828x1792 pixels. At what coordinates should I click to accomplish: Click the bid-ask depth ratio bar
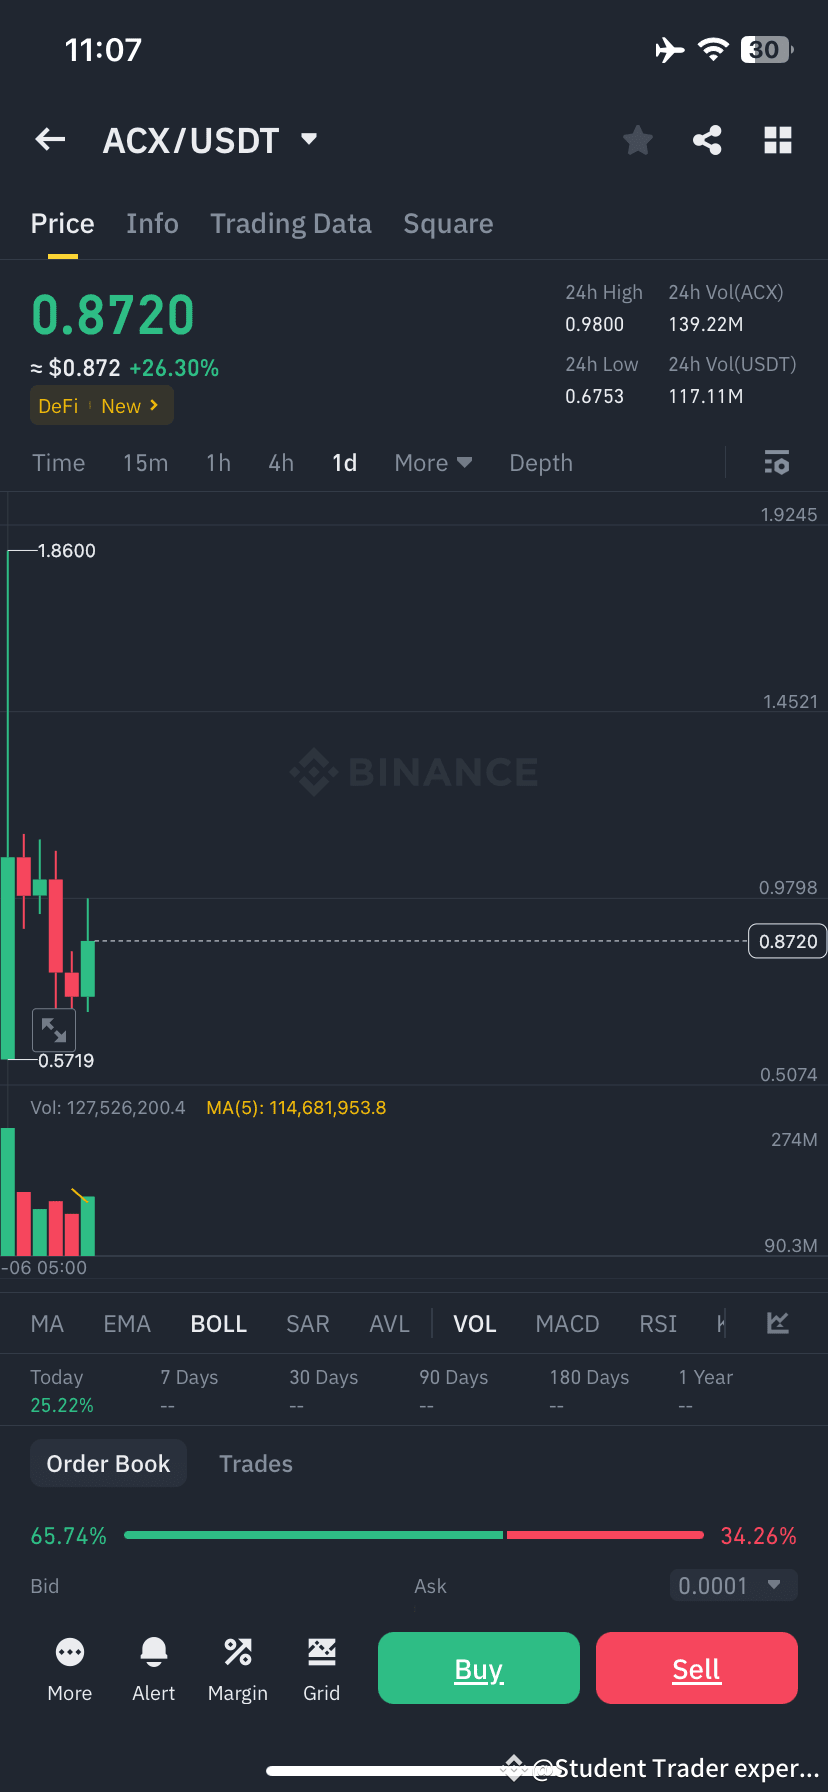pyautogui.click(x=413, y=1535)
